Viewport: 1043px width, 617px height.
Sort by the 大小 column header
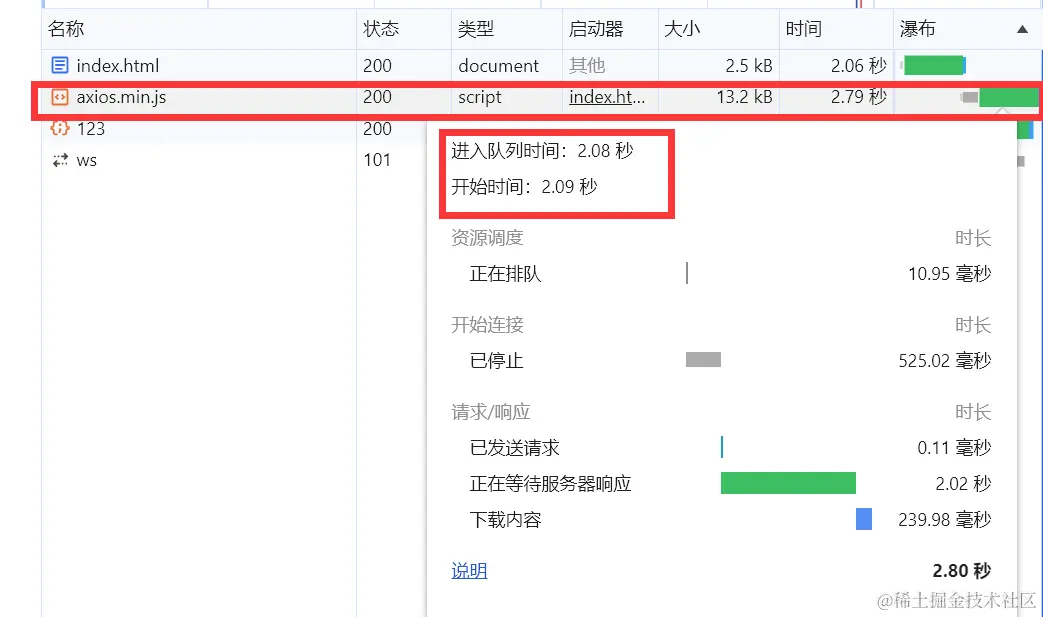pos(682,29)
